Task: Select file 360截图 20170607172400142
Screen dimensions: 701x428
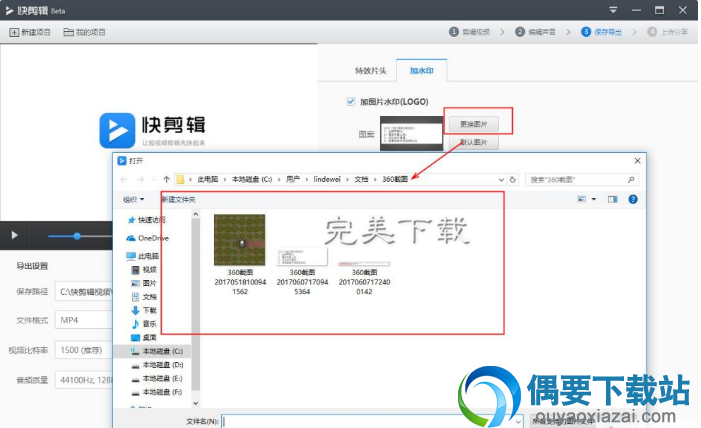Action: click(x=364, y=278)
